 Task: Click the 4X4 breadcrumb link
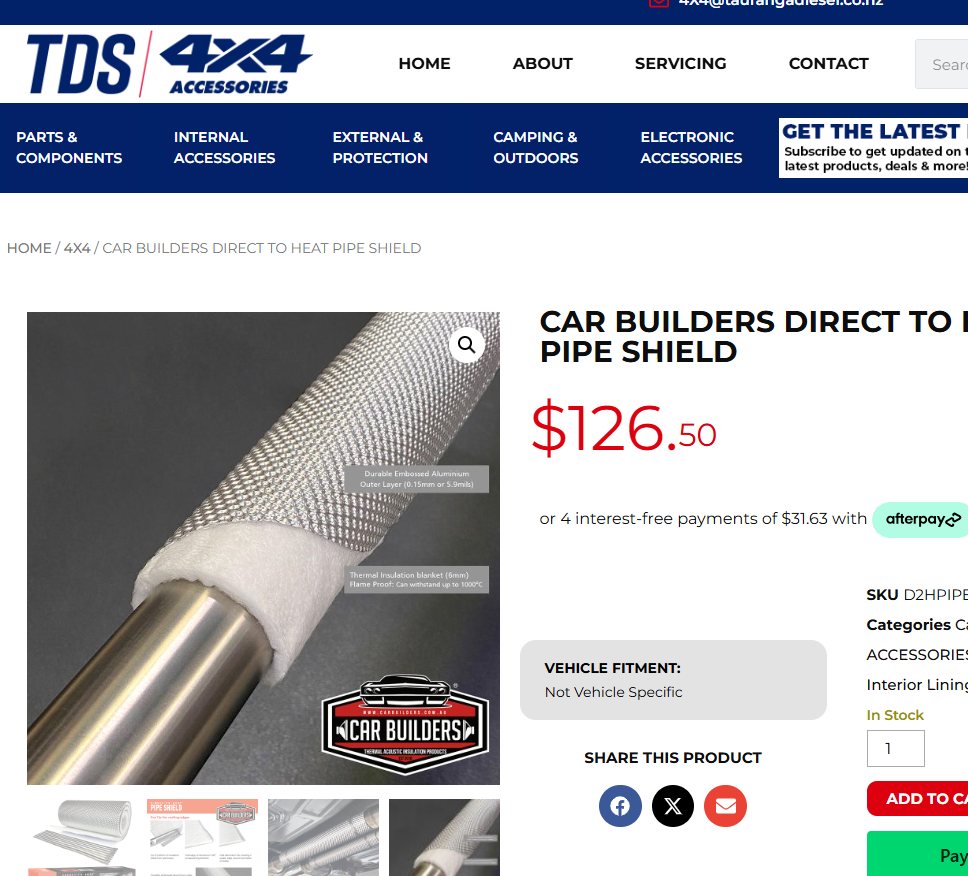tap(77, 248)
